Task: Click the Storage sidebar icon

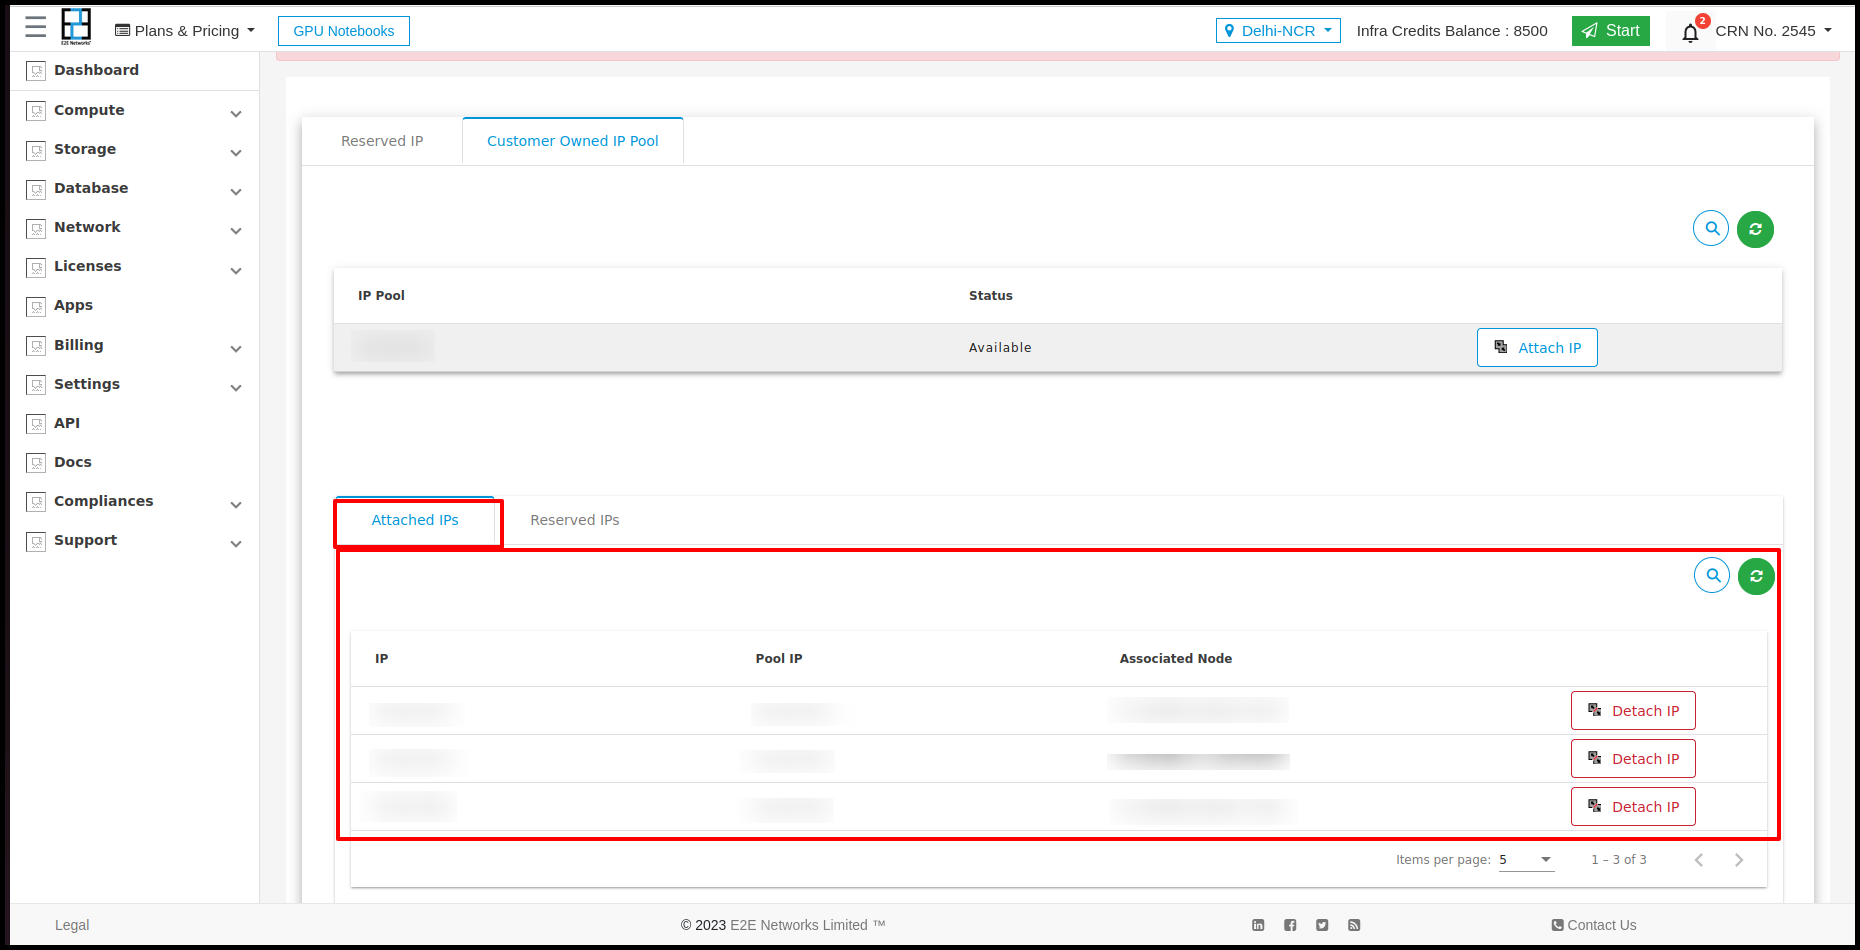Action: coord(36,150)
